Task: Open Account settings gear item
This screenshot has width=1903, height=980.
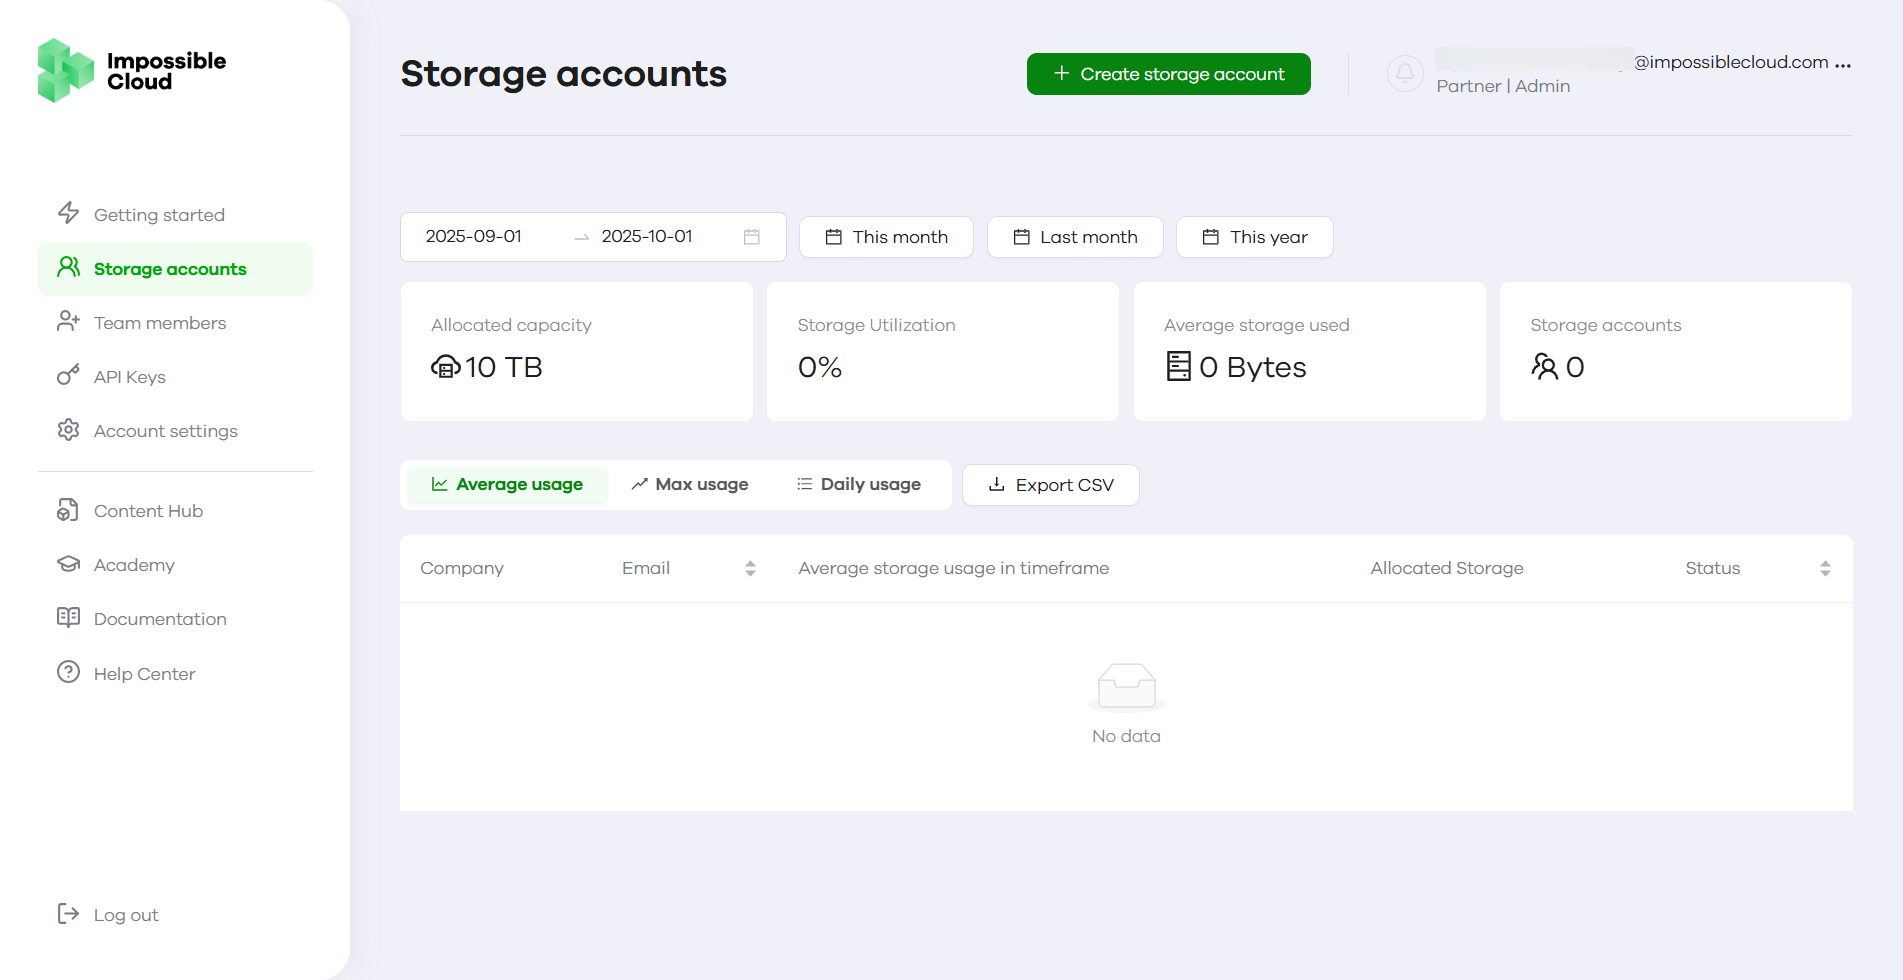Action: tap(165, 431)
